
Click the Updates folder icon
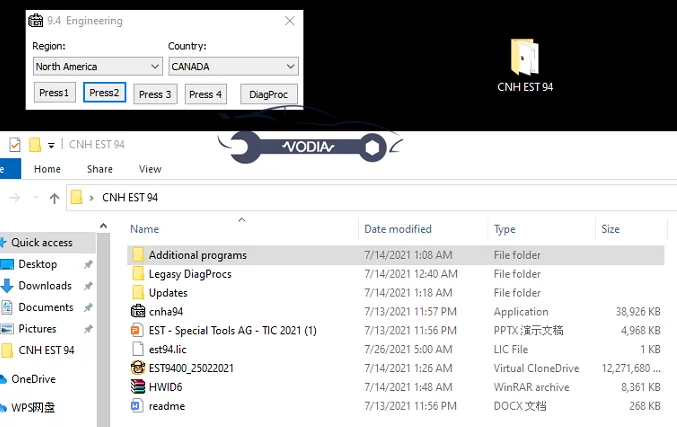pos(138,292)
